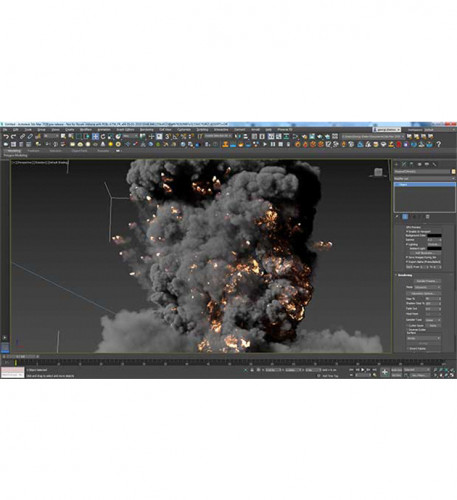Open the Rendering menu
Viewport: 457px width, 500px height.
(x=146, y=129)
